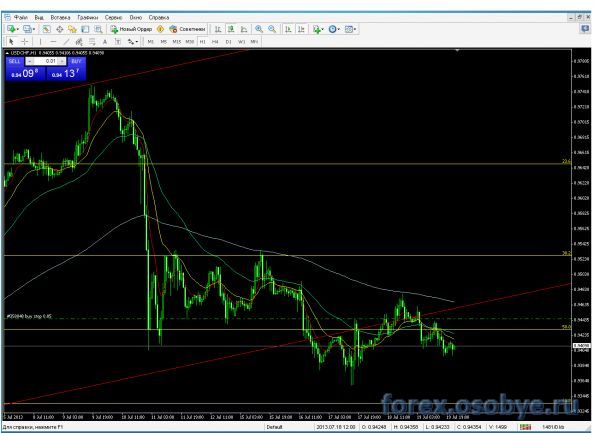This screenshot has width=594, height=433.
Task: Open the Сервис menu
Action: 113,17
